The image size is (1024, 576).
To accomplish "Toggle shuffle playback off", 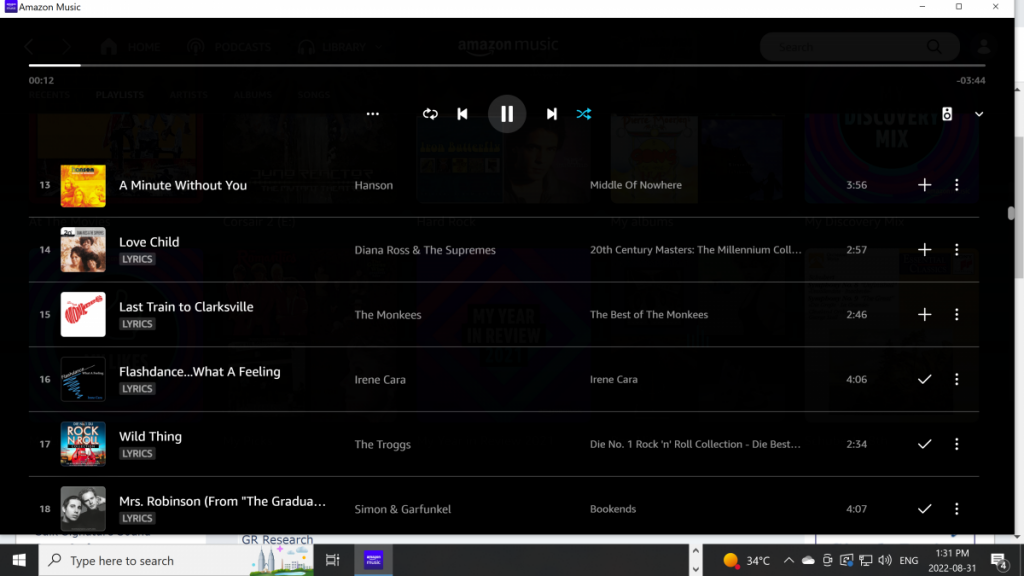I will pyautogui.click(x=584, y=114).
